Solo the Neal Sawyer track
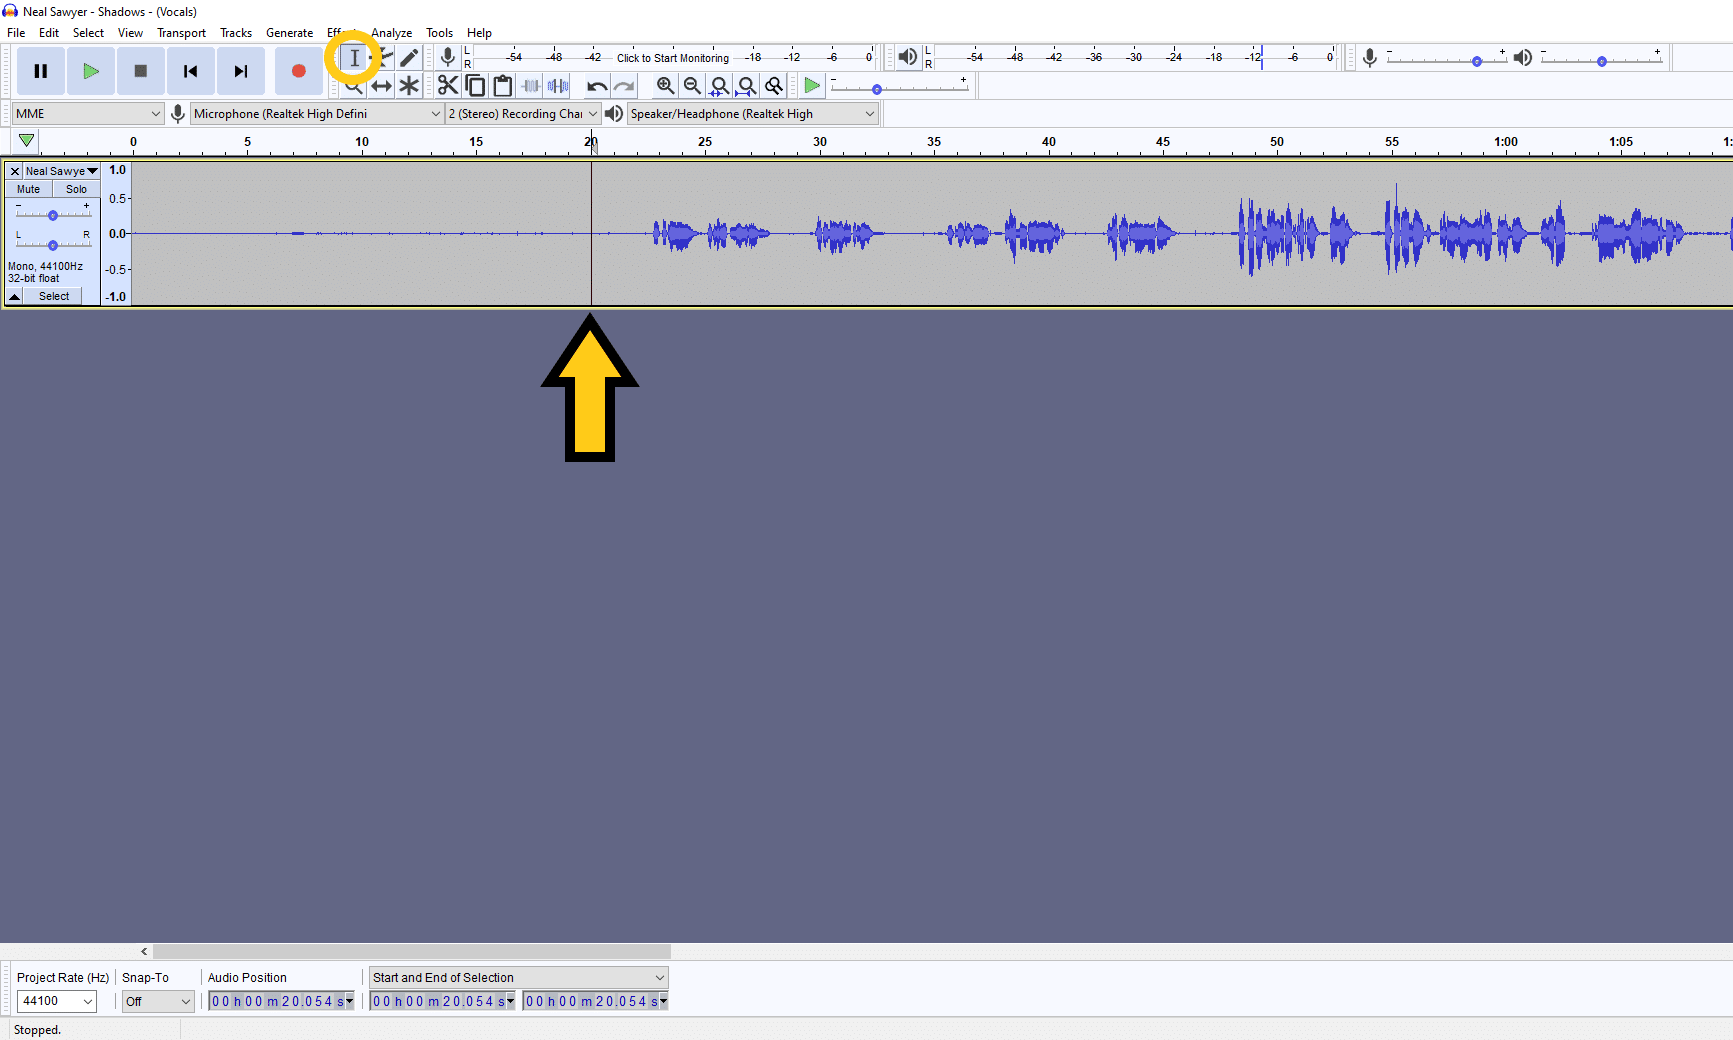1733x1040 pixels. (x=76, y=189)
